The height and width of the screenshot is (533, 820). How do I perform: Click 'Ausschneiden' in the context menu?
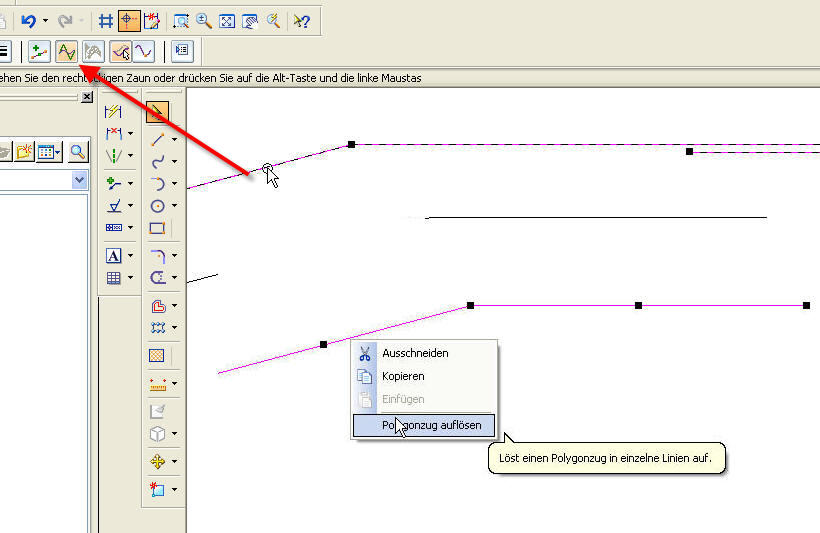(415, 353)
